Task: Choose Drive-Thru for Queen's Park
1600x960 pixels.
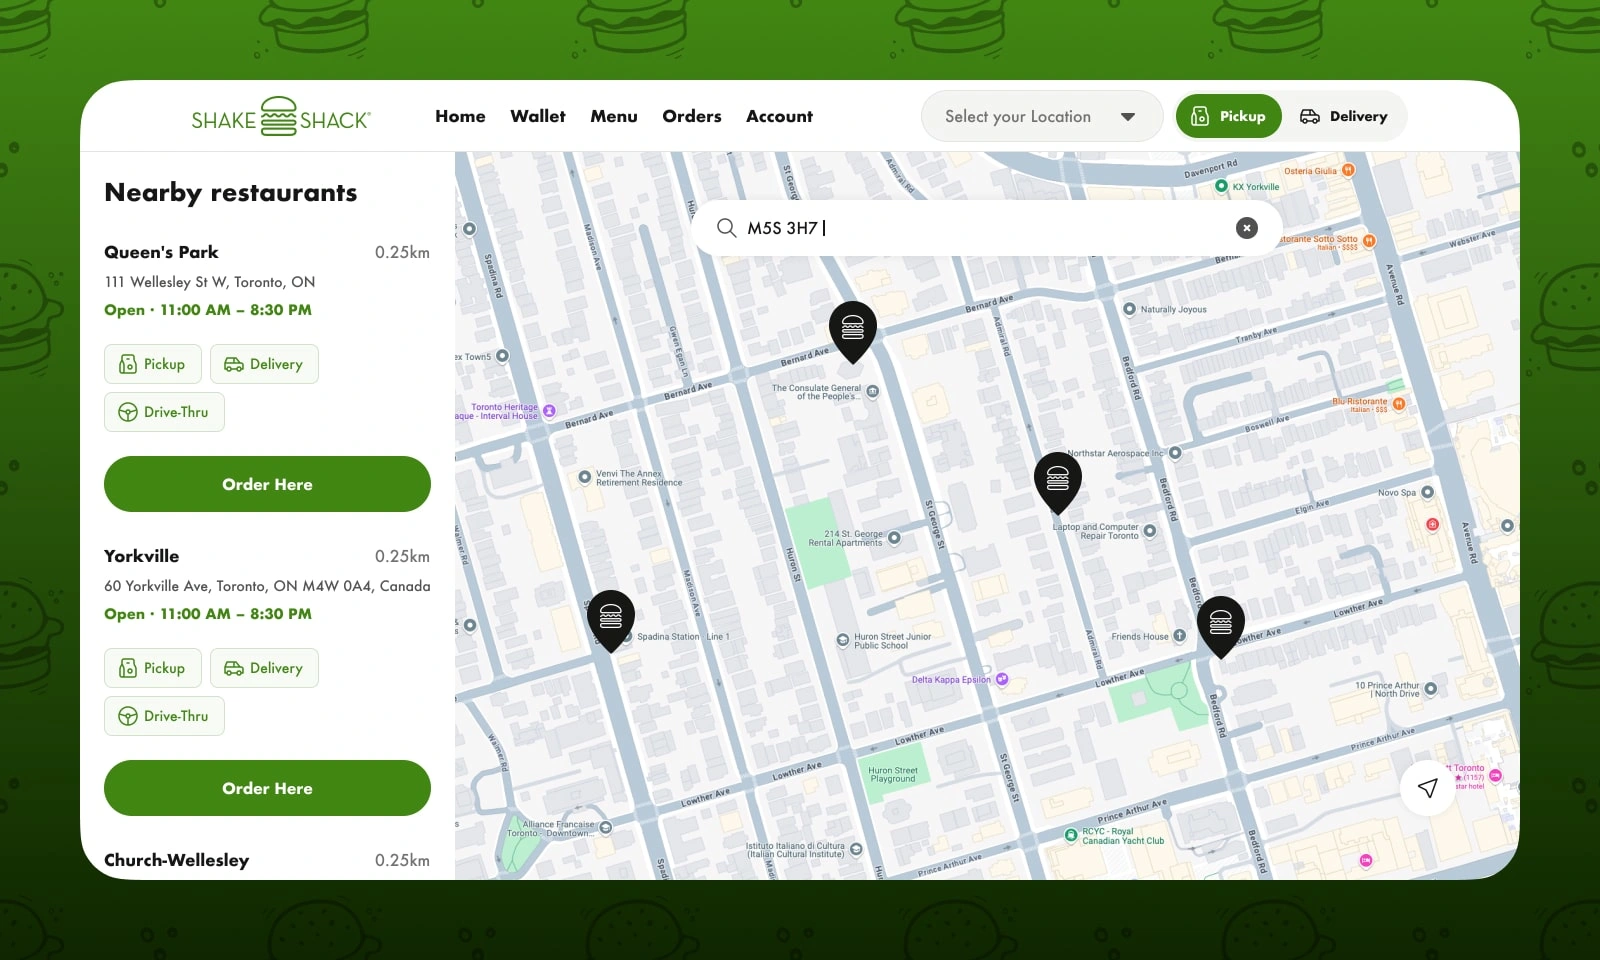Action: (164, 412)
